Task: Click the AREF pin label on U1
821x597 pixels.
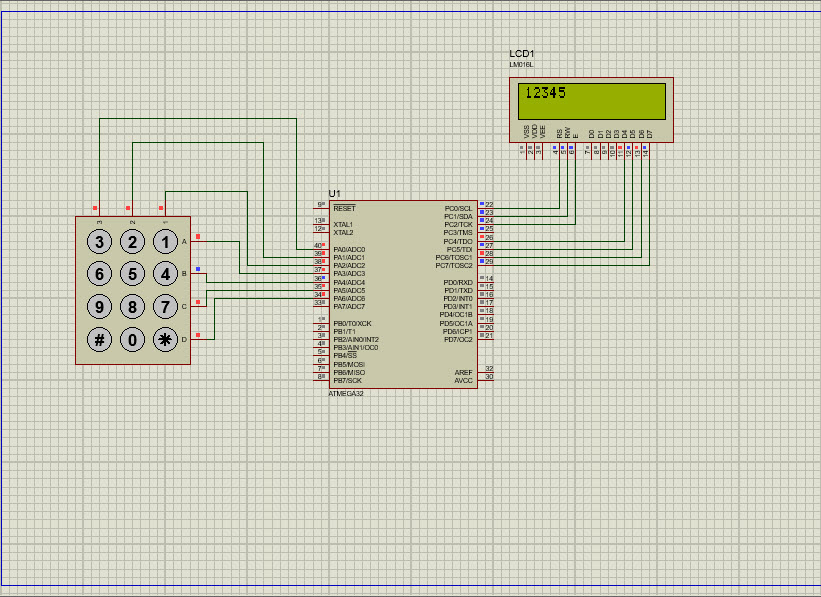Action: click(x=463, y=371)
